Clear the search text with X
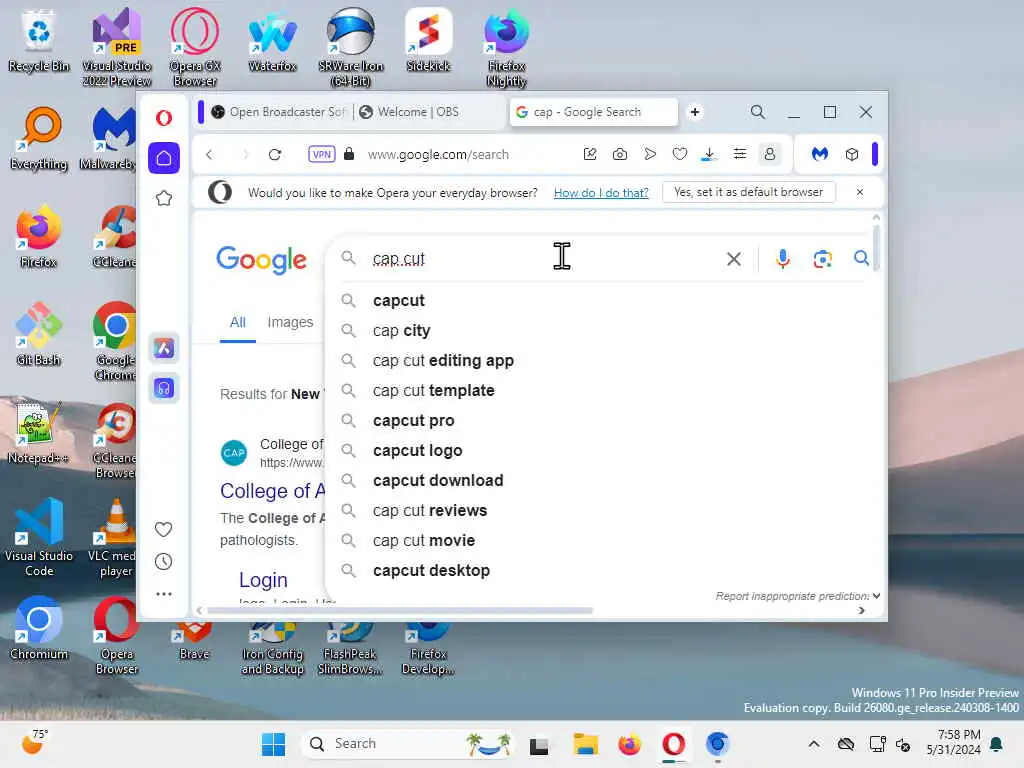This screenshot has width=1024, height=768. tap(733, 259)
